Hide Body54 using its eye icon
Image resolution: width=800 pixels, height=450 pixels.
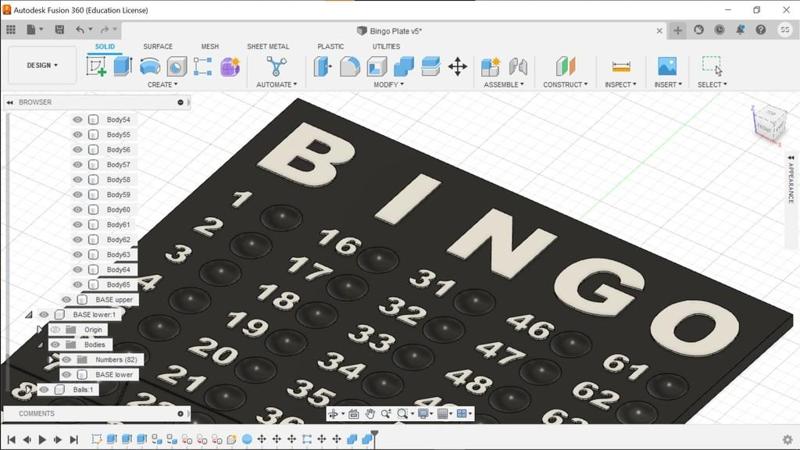[x=78, y=120]
